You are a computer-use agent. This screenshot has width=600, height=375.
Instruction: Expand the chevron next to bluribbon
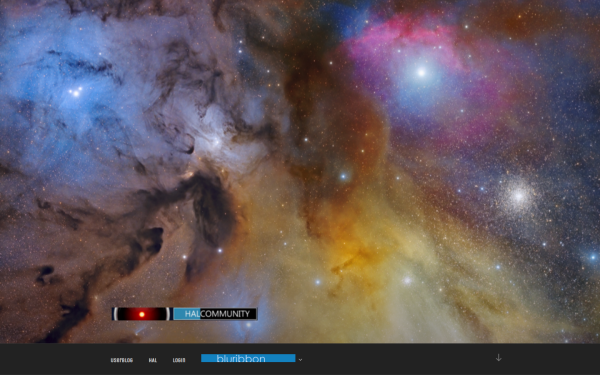point(300,360)
